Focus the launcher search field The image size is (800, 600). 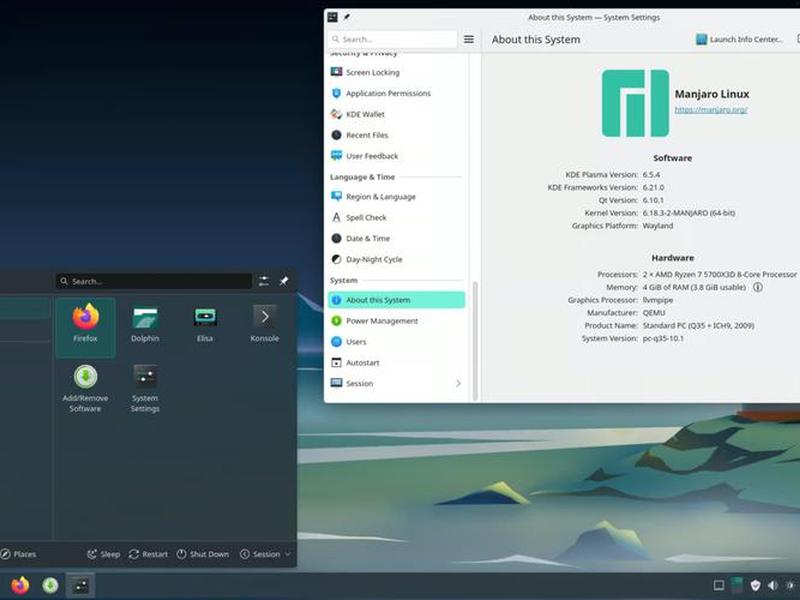(x=154, y=281)
